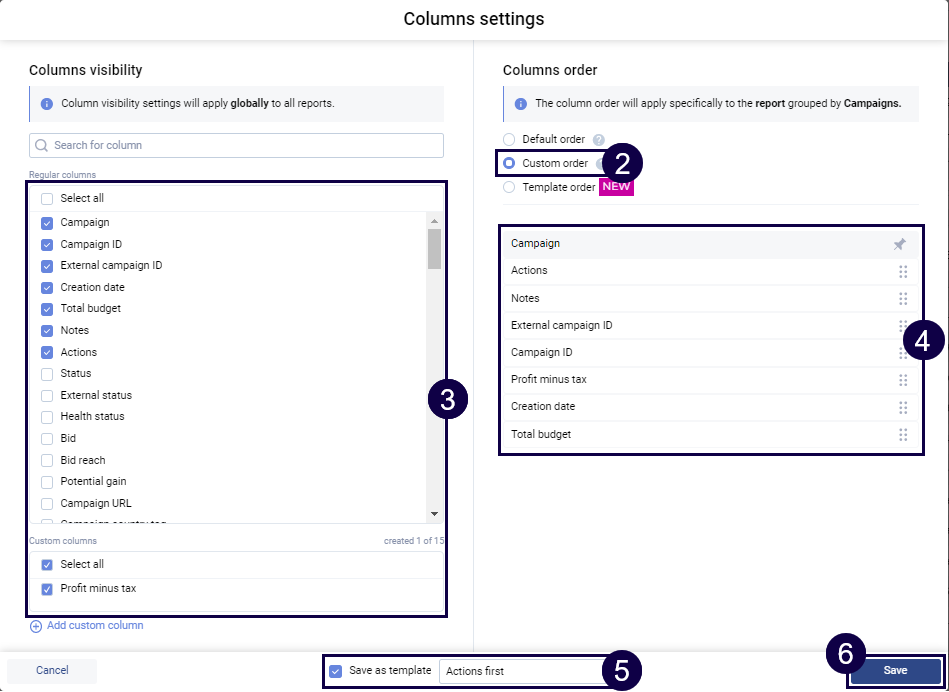Uncheck the Campaign ID column checkbox
This screenshot has height=692, width=949.
(x=47, y=245)
